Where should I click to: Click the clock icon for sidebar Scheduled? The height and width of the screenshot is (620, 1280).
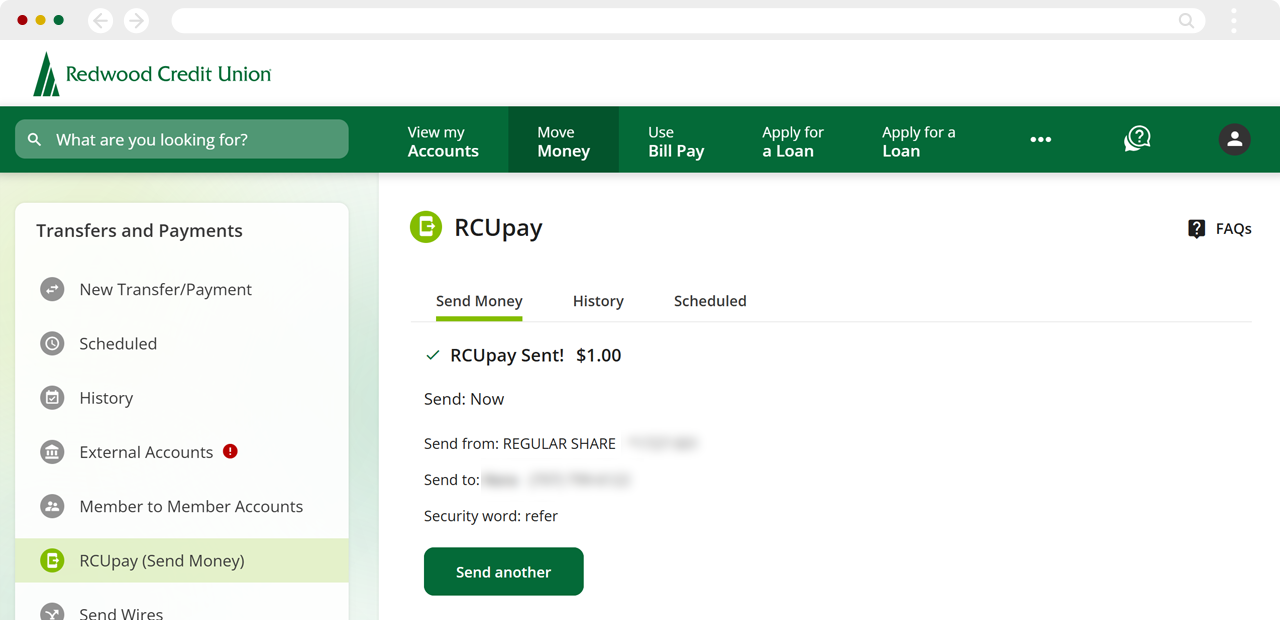[x=52, y=343]
